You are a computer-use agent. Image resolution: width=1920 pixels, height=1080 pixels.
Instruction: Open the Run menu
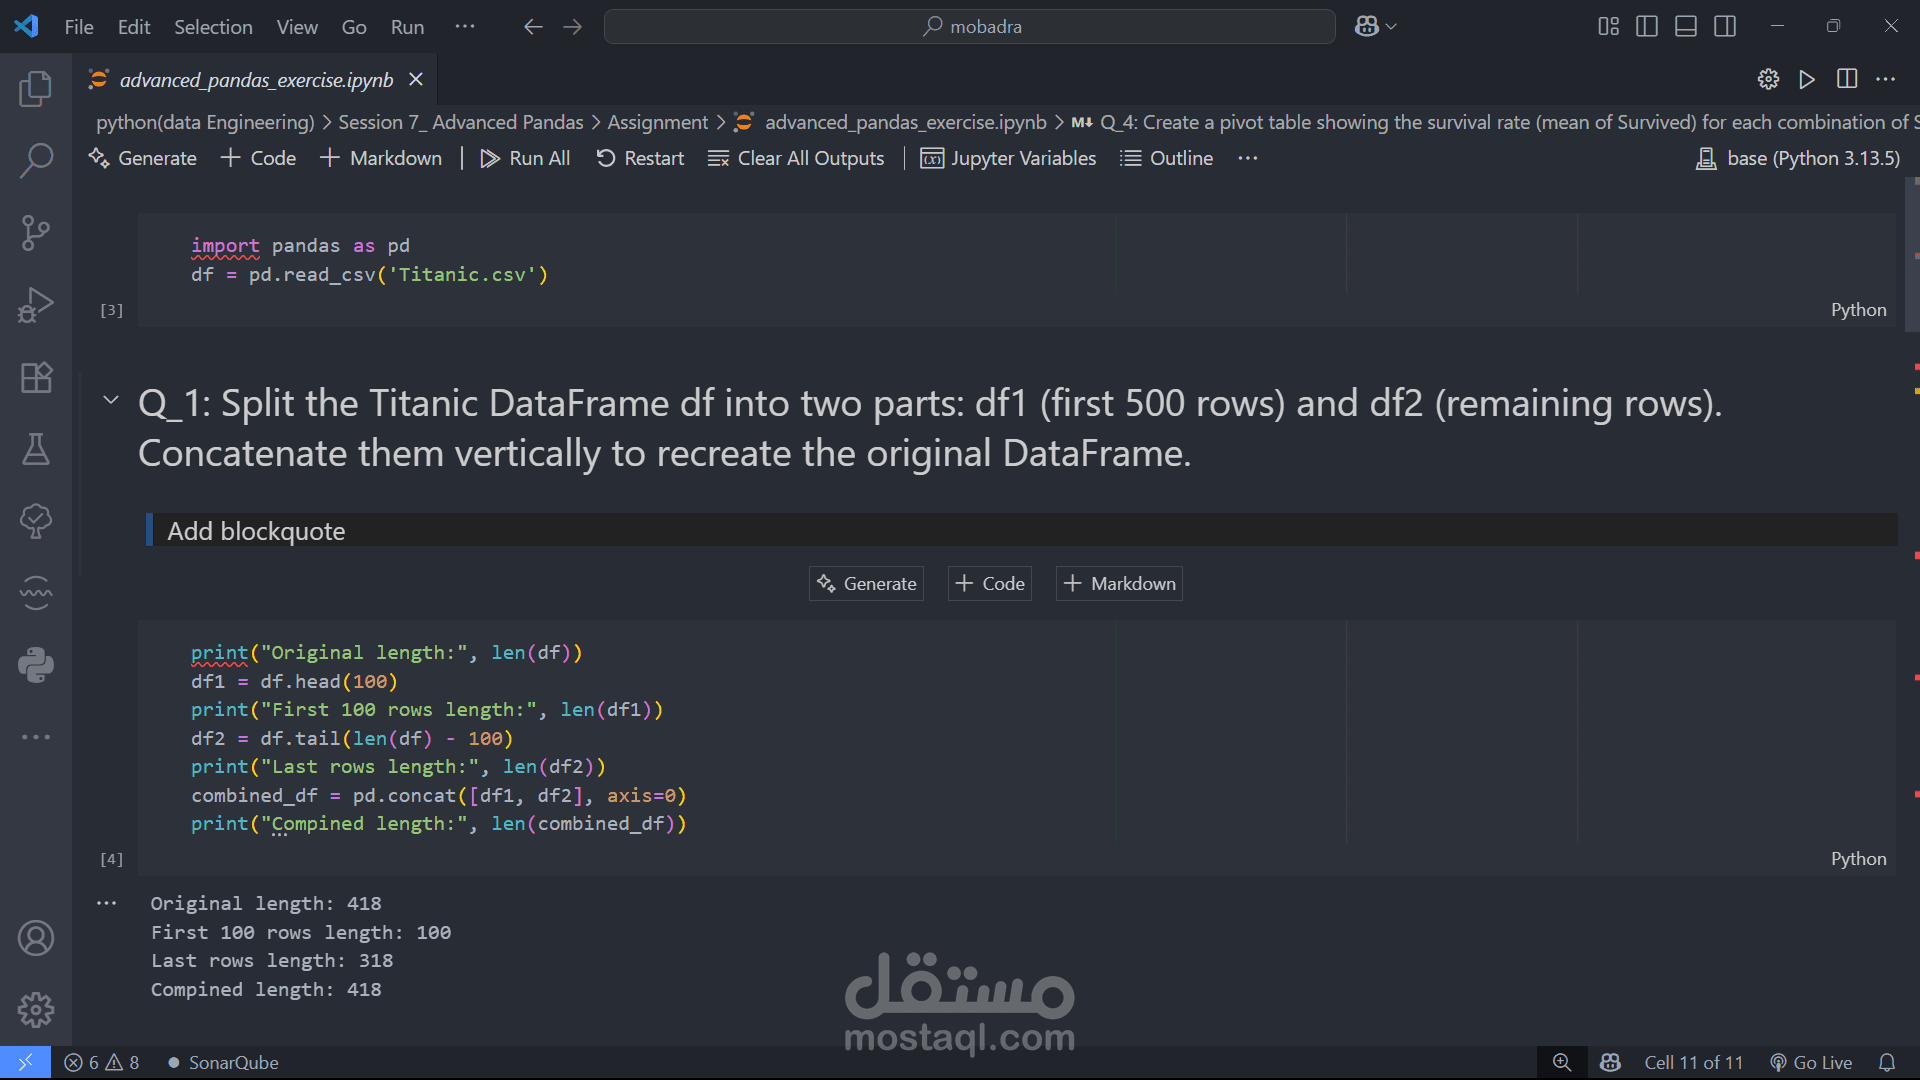tap(407, 27)
